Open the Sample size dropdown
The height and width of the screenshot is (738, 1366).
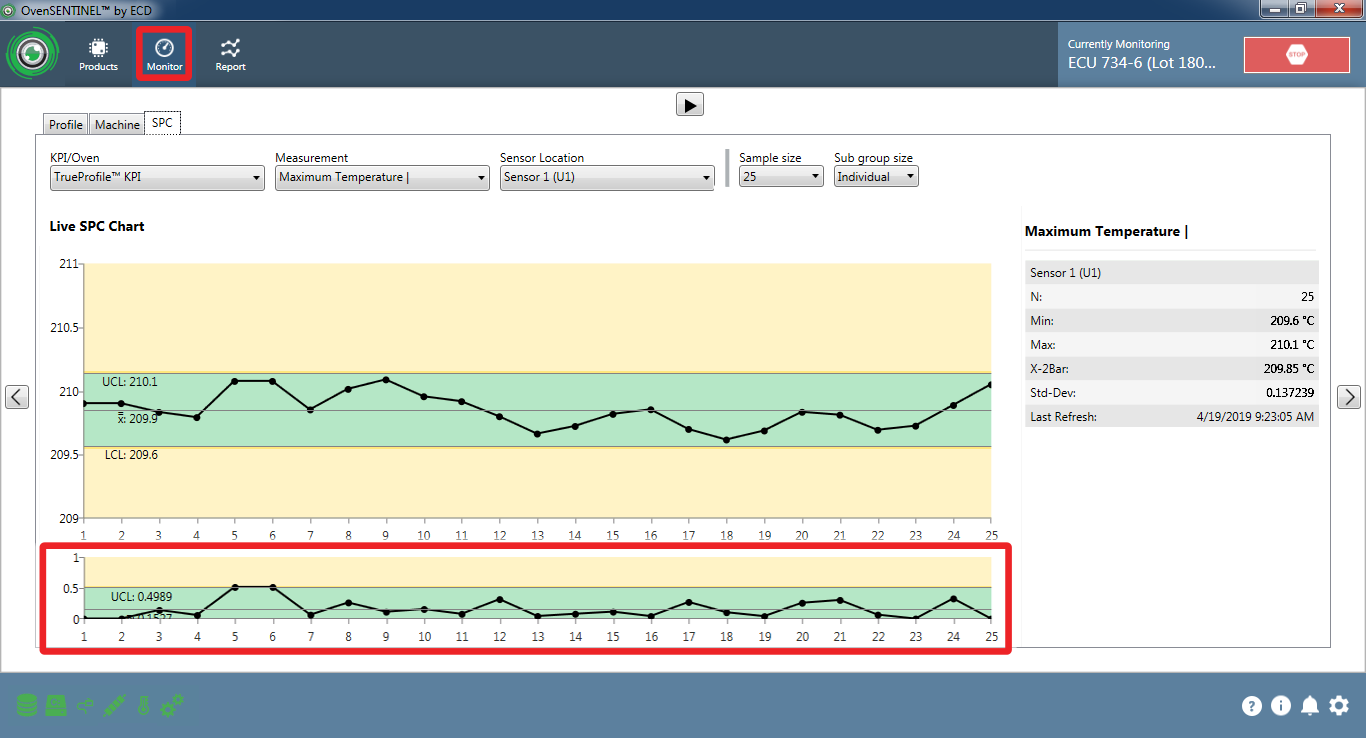(x=781, y=177)
